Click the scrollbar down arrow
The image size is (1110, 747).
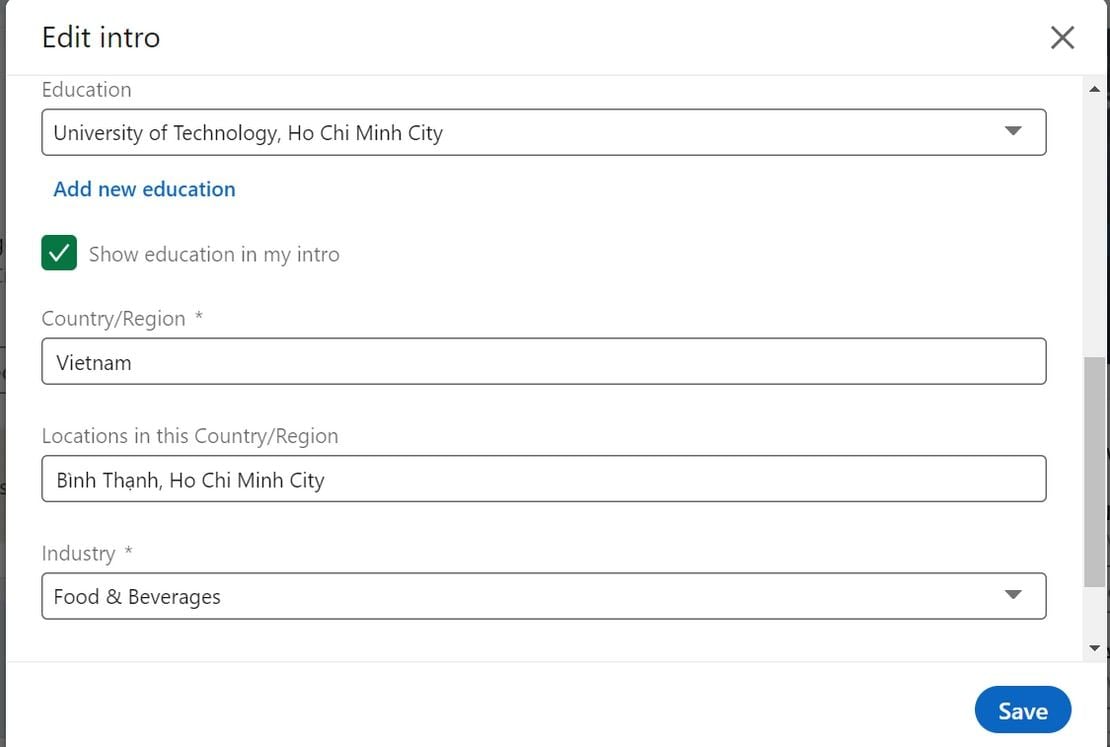(1094, 648)
